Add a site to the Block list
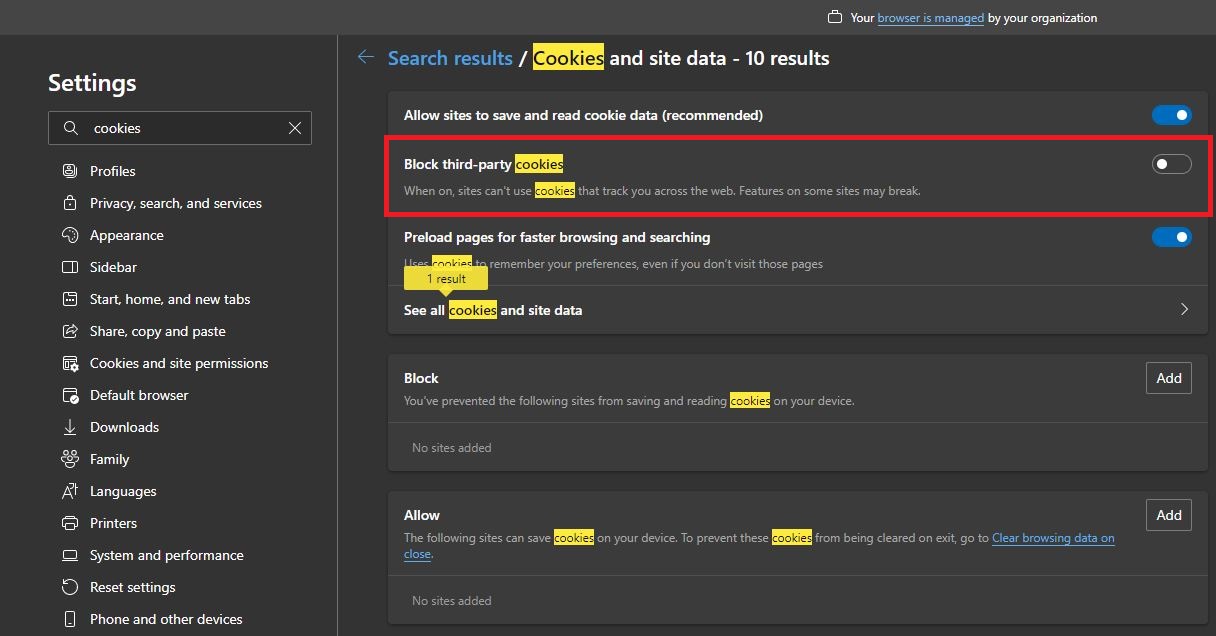 pyautogui.click(x=1168, y=378)
